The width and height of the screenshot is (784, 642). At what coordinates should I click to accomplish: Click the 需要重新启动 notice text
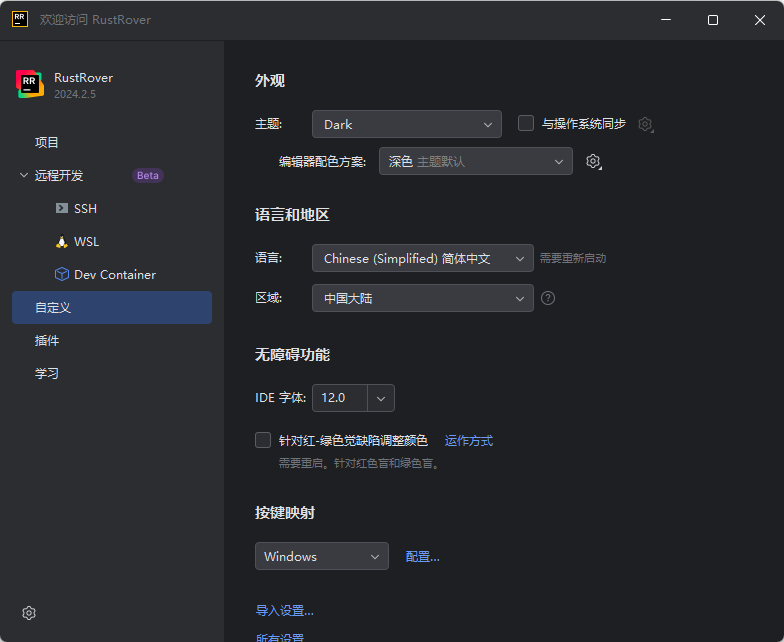(573, 258)
